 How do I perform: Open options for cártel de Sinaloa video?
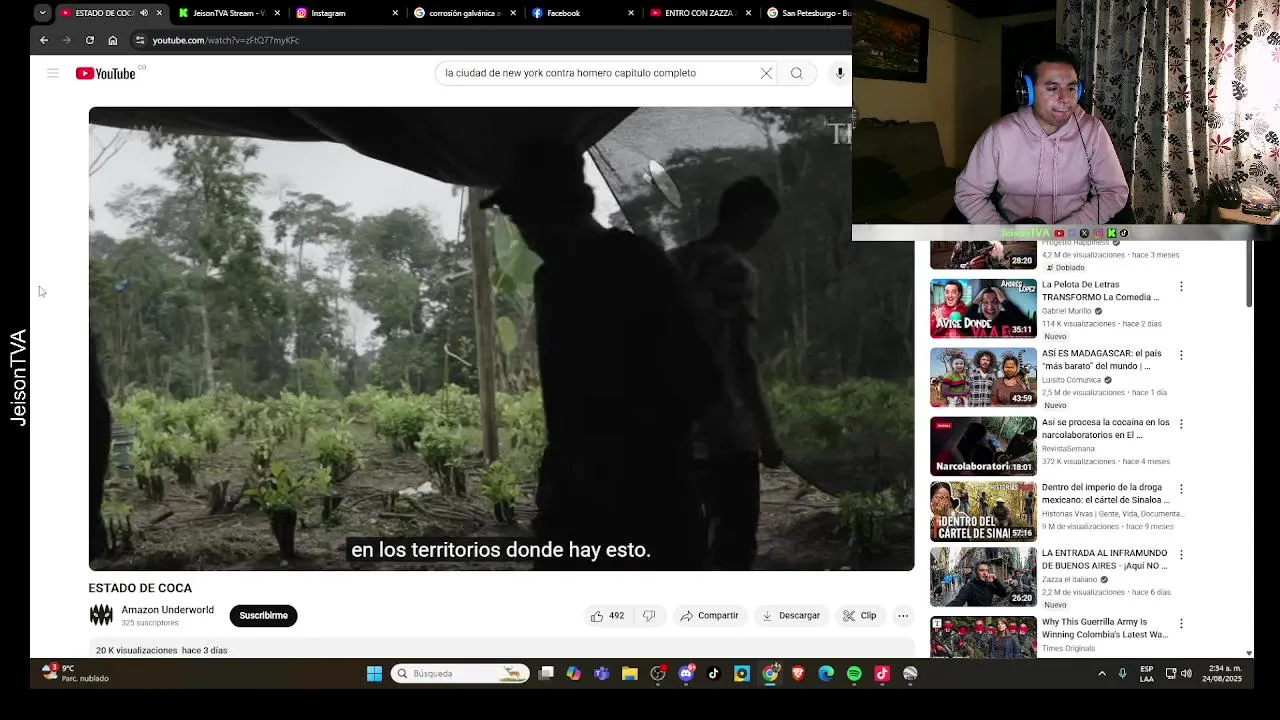1181,489
